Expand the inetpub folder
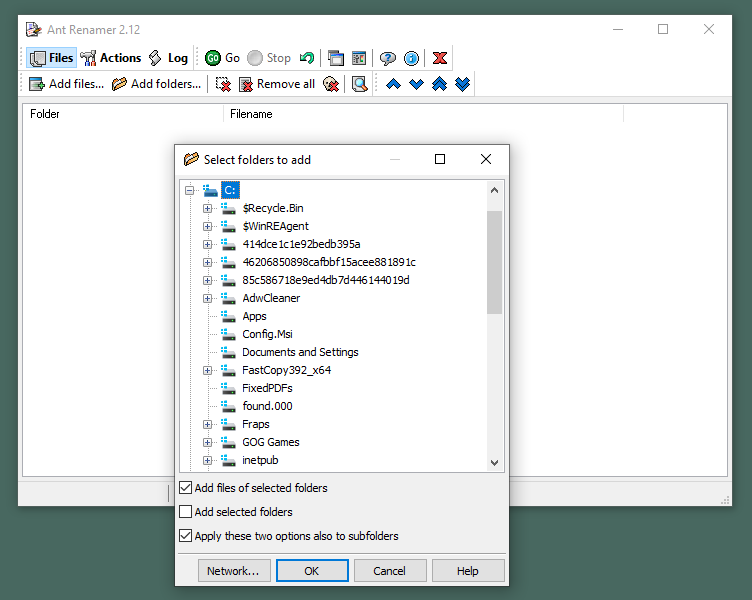The width and height of the screenshot is (752, 600). pos(207,460)
